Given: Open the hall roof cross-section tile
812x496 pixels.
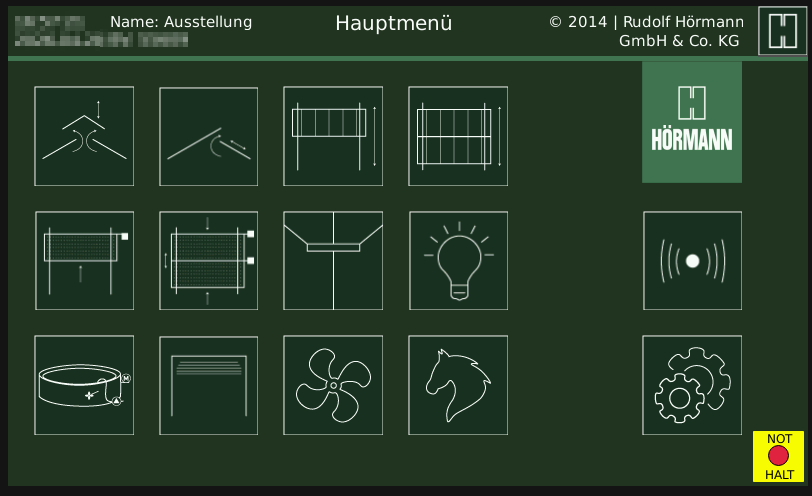Looking at the screenshot, I should click(x=333, y=260).
